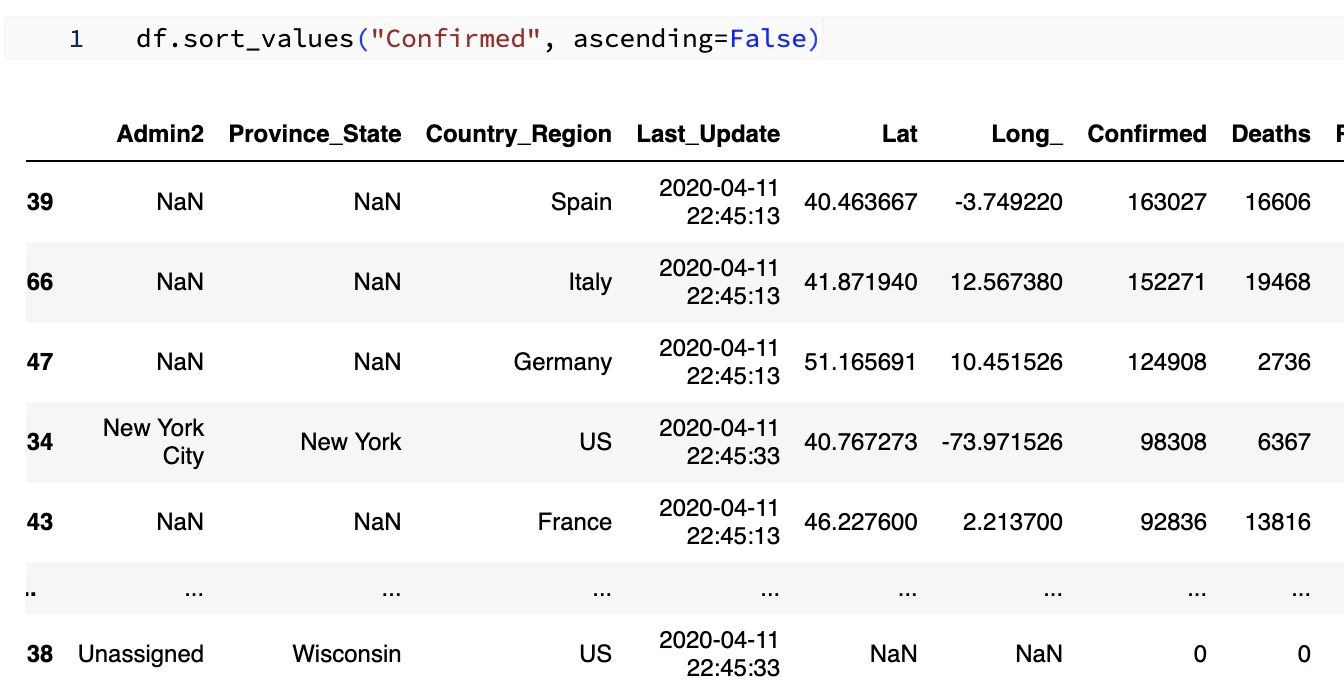Click latitude value 41.871940

(861, 282)
